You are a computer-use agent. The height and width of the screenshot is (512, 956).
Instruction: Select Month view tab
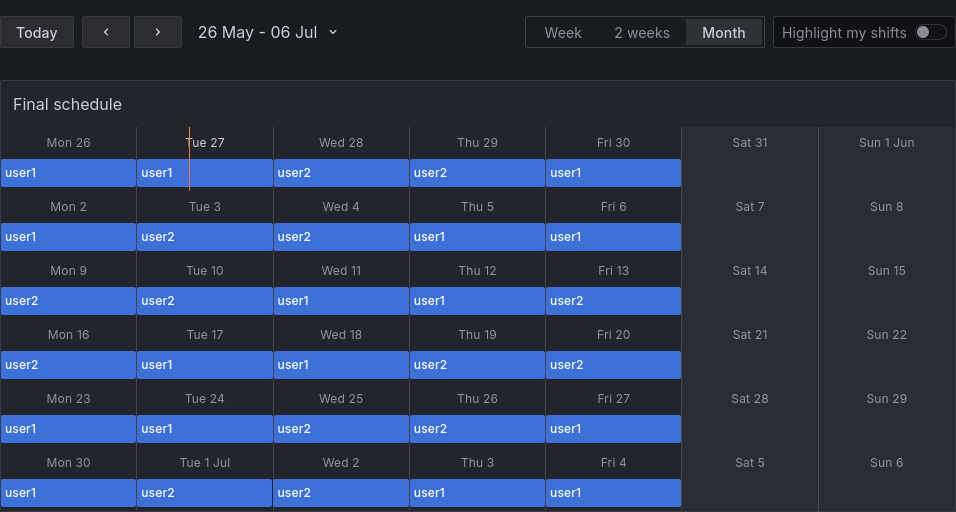pos(724,32)
